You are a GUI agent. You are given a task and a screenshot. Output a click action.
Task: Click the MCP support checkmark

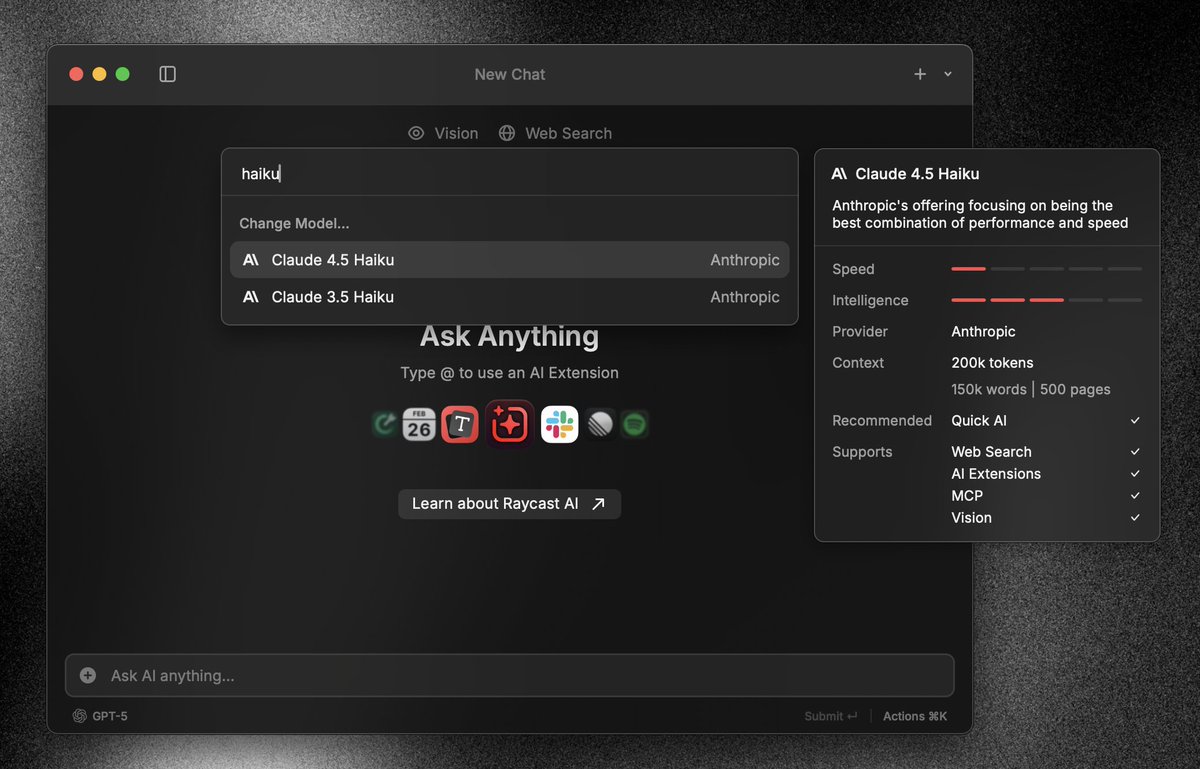(1135, 496)
